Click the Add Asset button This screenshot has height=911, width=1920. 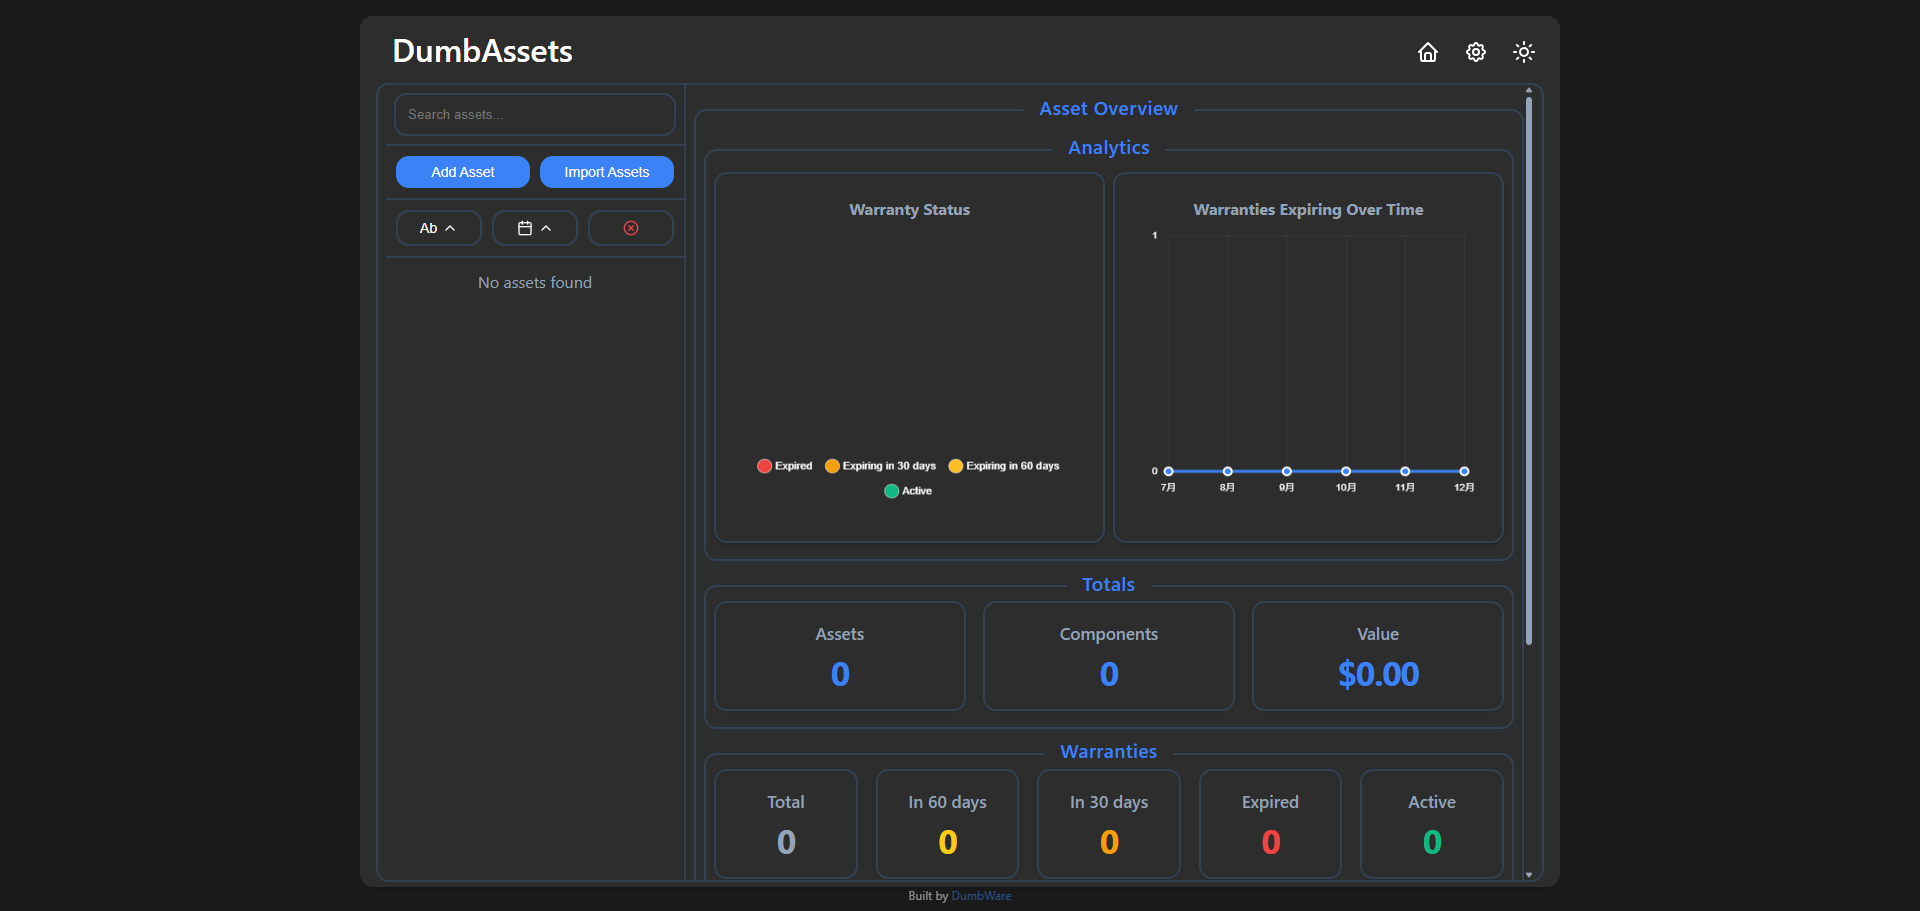pyautogui.click(x=463, y=172)
